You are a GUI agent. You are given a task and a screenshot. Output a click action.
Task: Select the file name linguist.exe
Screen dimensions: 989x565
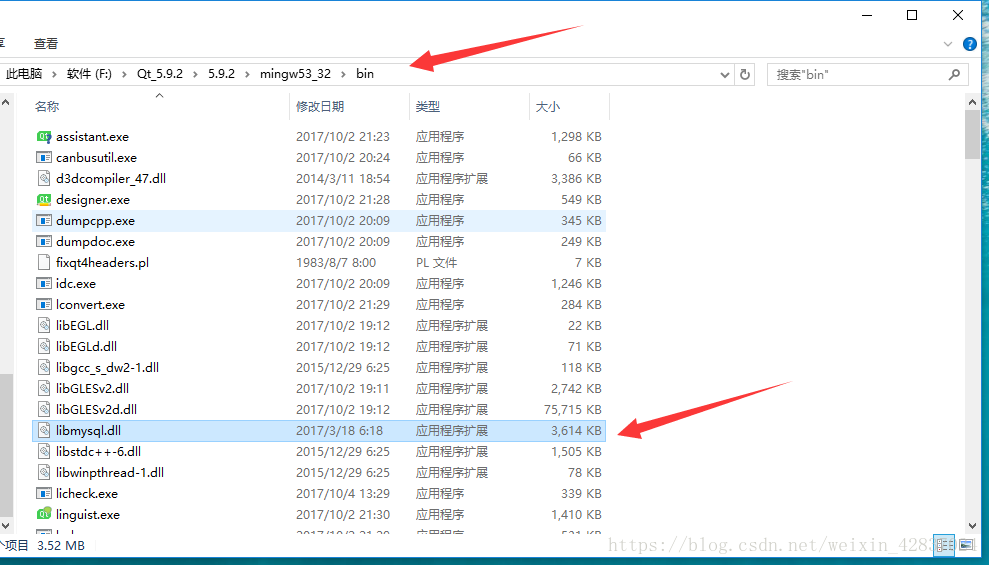(88, 515)
